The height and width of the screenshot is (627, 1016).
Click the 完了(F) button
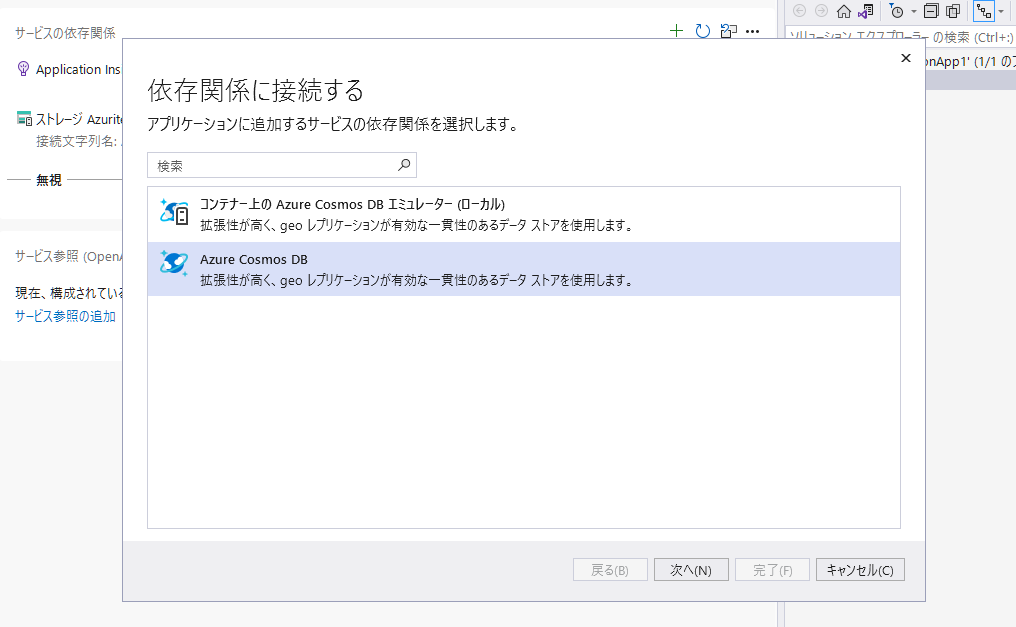tap(772, 570)
